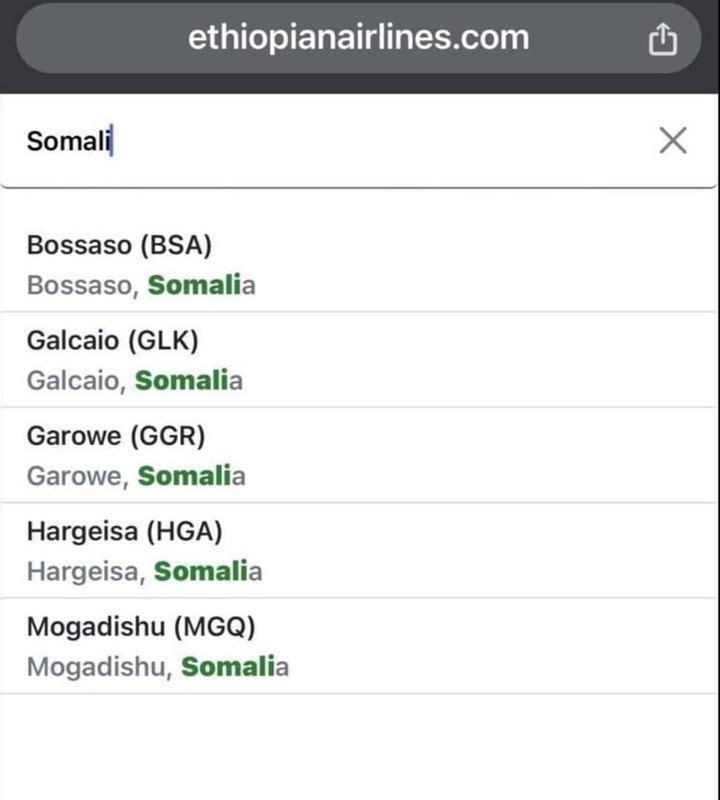The width and height of the screenshot is (720, 800).
Task: Tap the ethiopianairlines.com URL text
Action: 358,38
